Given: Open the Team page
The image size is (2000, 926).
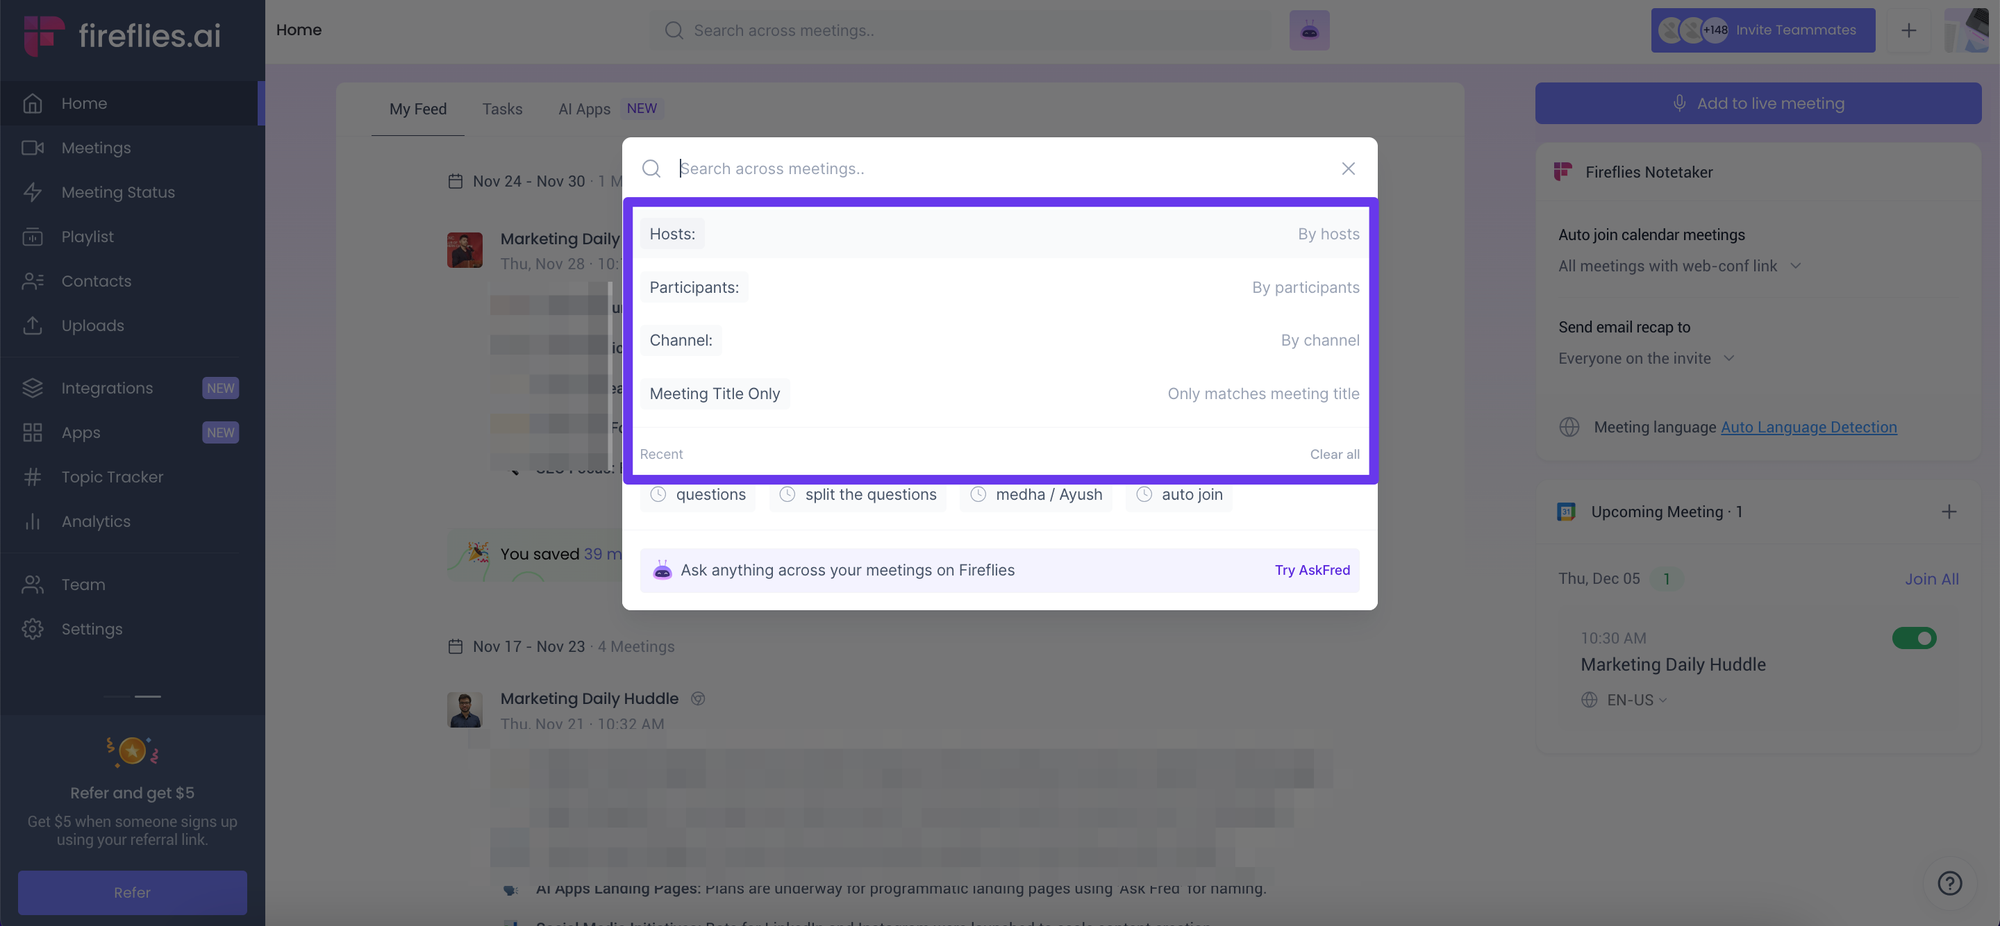Looking at the screenshot, I should tap(82, 584).
